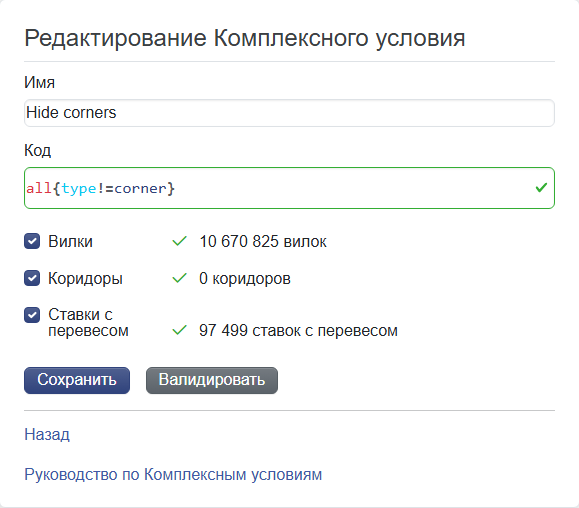Go back via the Назад link
This screenshot has width=579, height=508.
pyautogui.click(x=47, y=435)
